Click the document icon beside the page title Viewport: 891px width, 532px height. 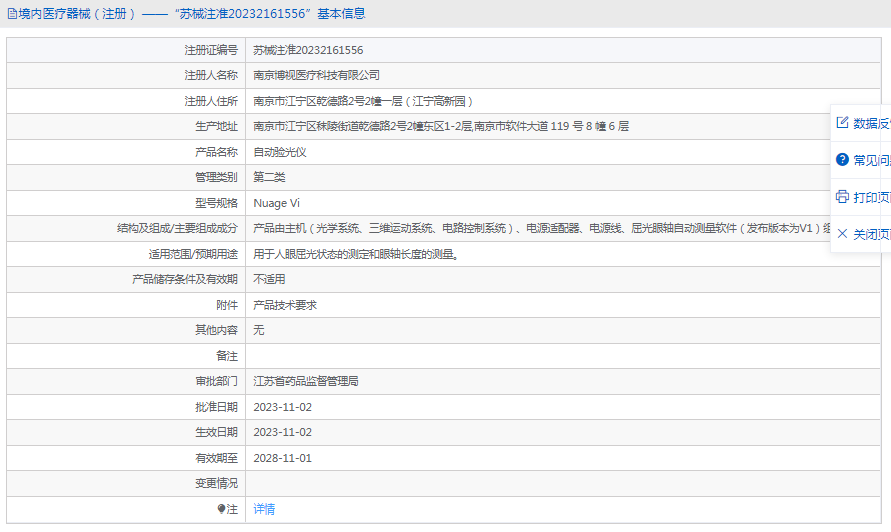(x=12, y=14)
